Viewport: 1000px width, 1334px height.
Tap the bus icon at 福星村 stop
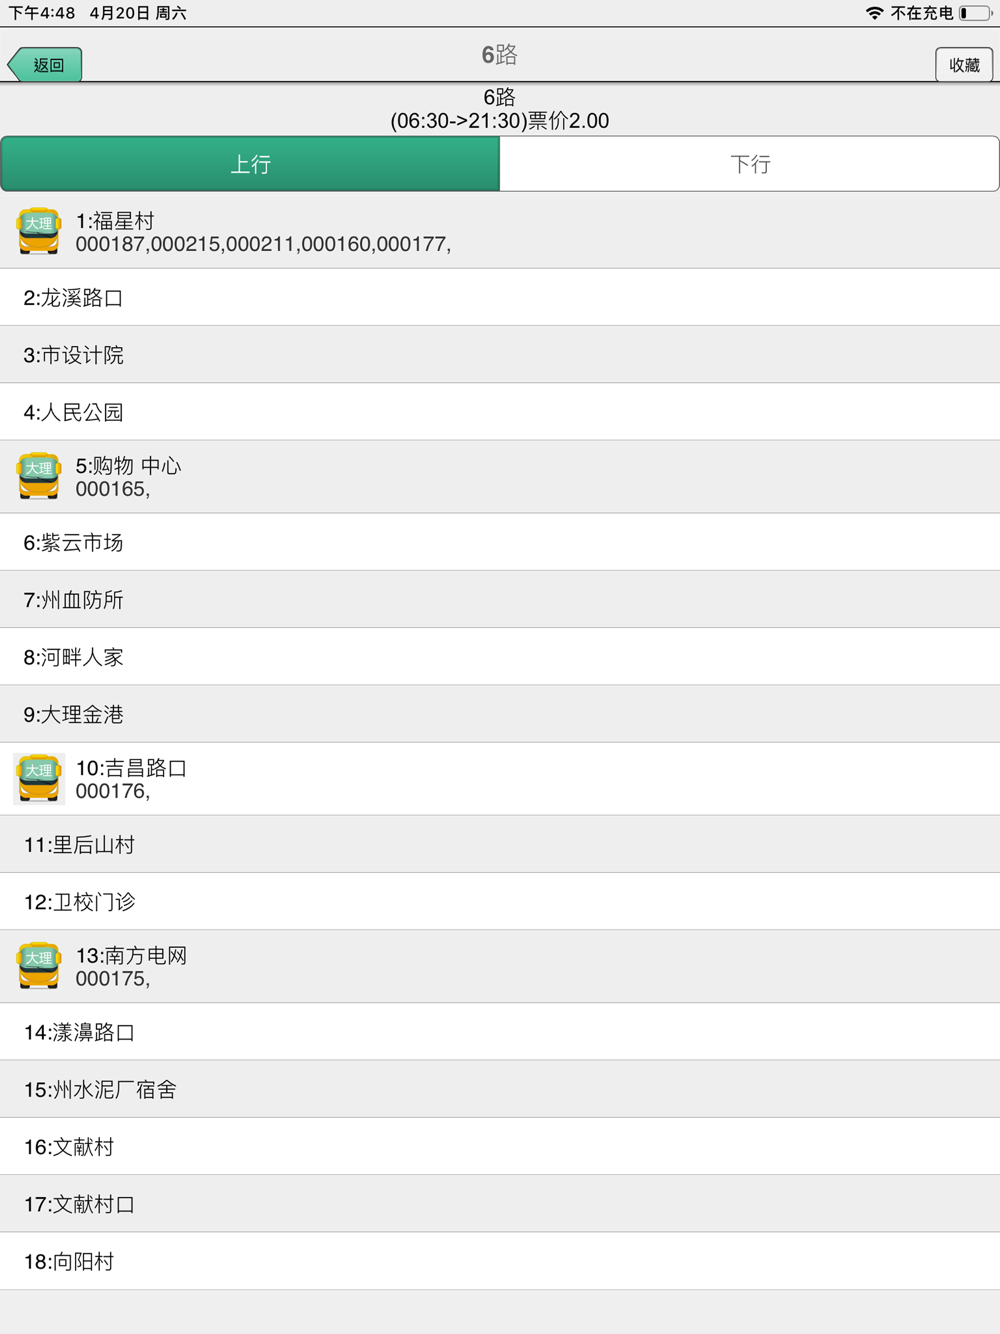pos(39,231)
